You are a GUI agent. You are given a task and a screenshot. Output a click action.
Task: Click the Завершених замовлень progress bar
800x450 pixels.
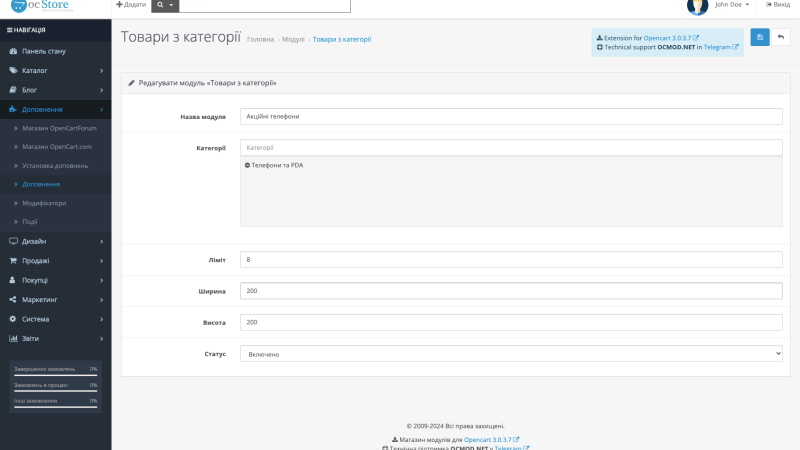pyautogui.click(x=56, y=375)
